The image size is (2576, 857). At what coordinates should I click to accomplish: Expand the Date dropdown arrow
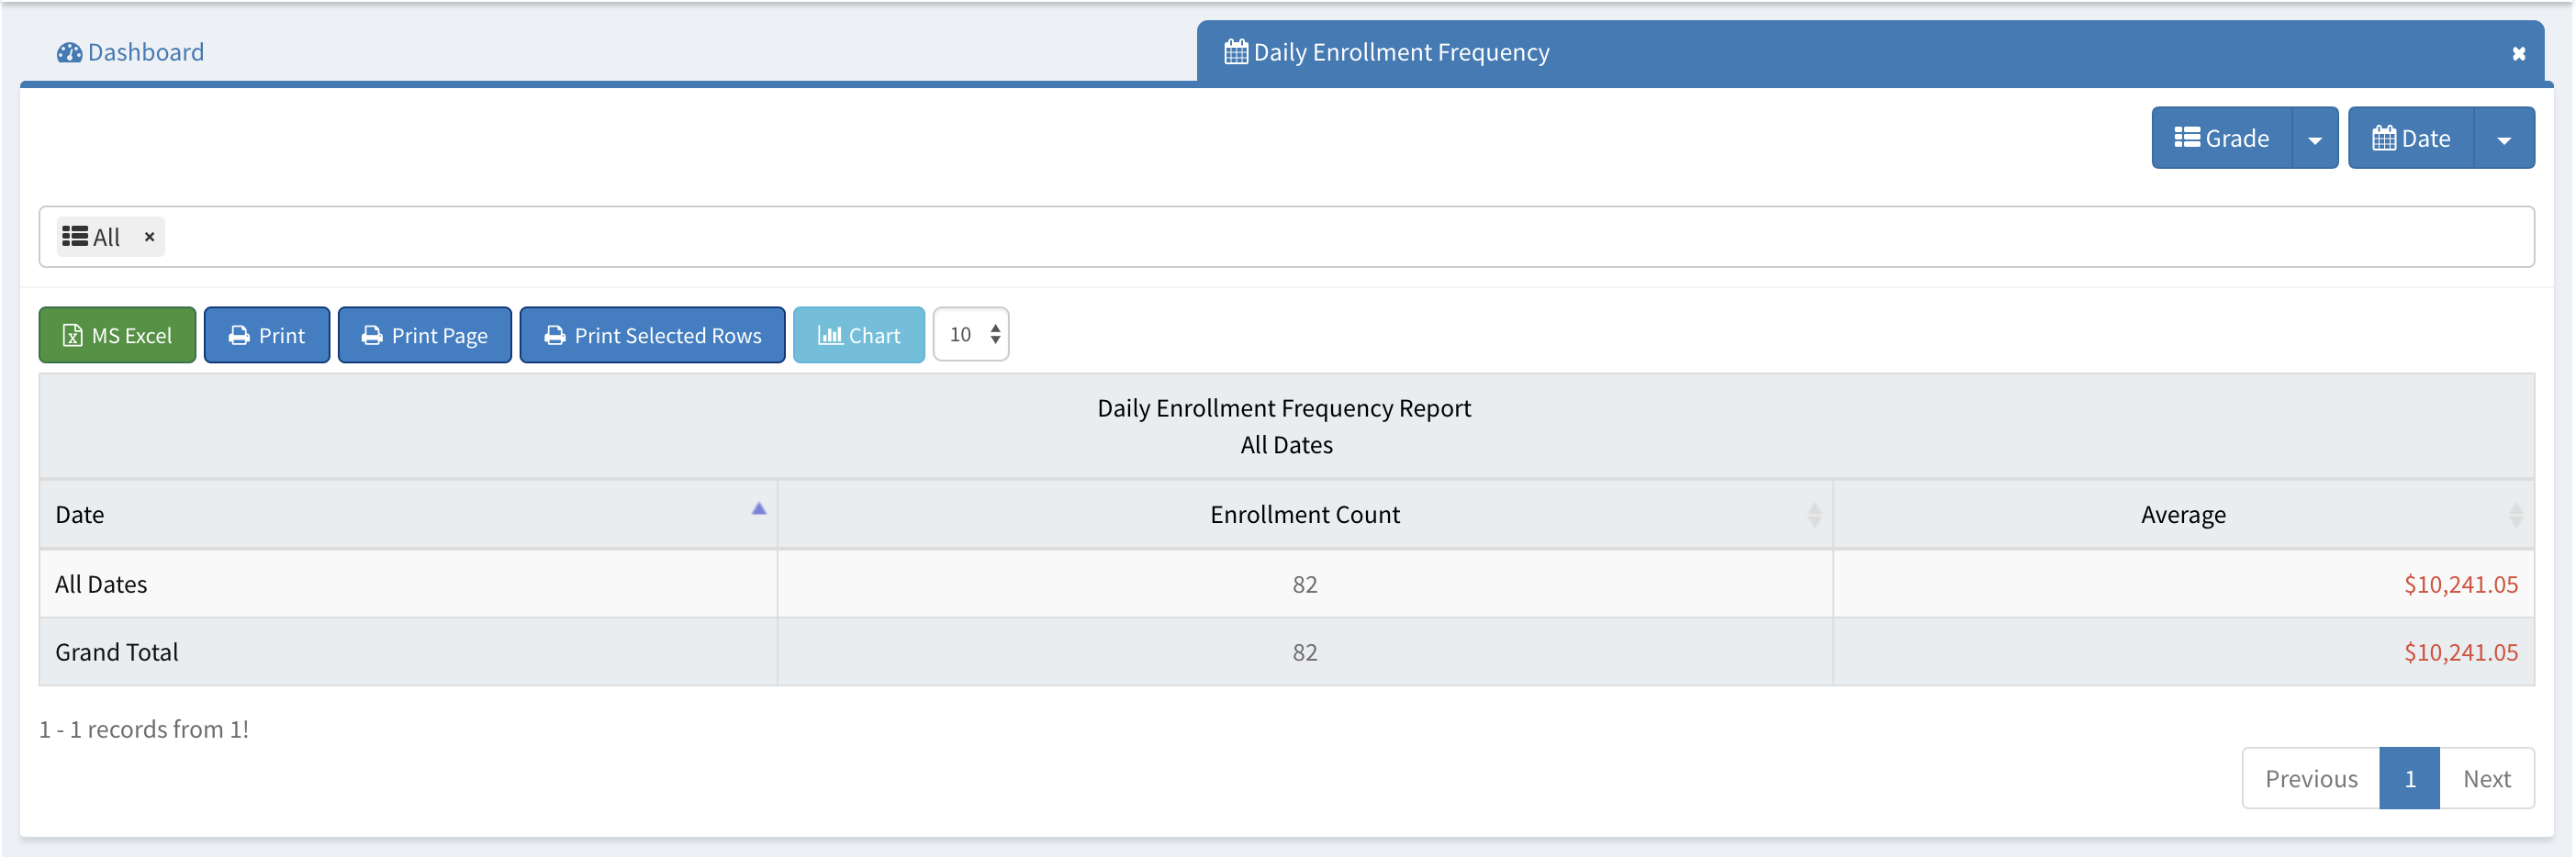coord(2503,139)
